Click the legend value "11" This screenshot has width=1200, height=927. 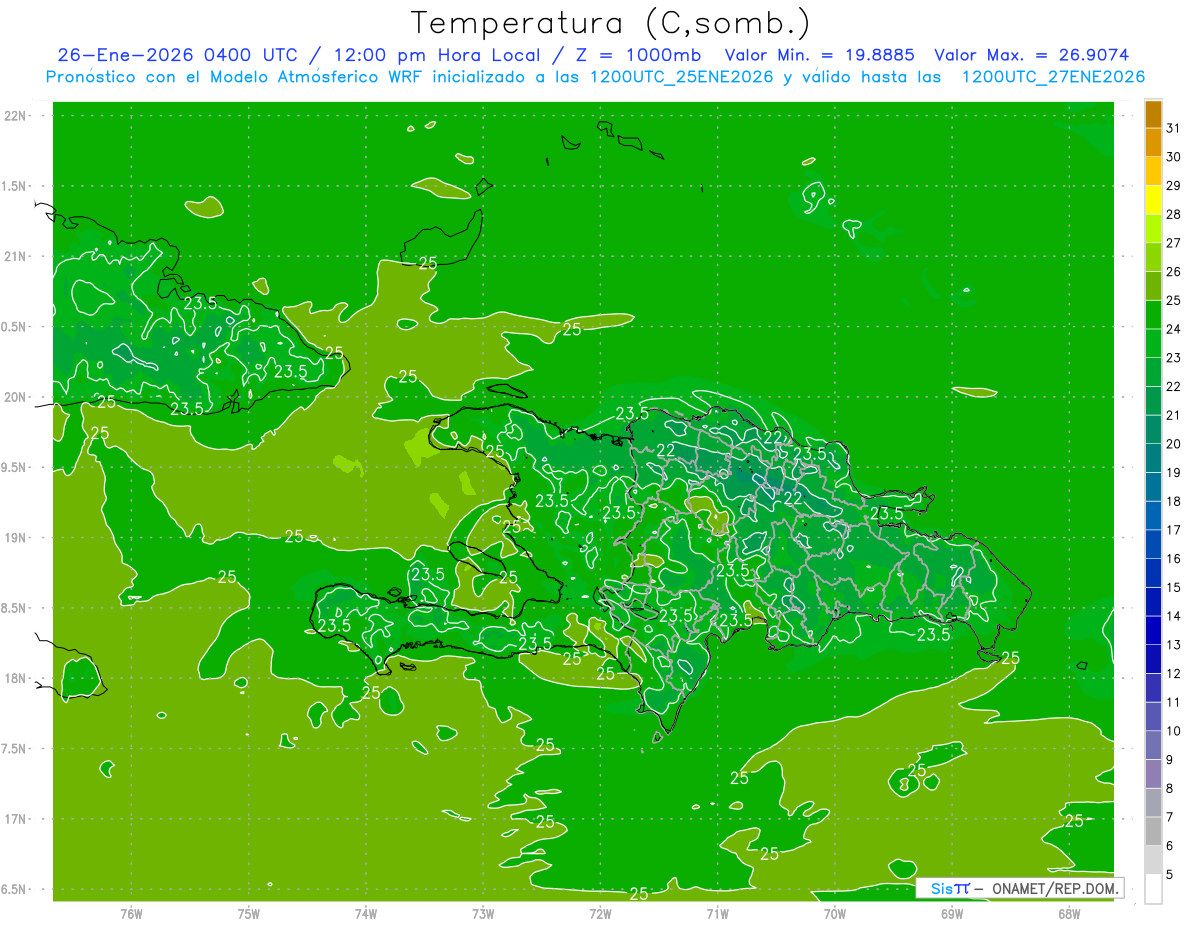[1174, 703]
